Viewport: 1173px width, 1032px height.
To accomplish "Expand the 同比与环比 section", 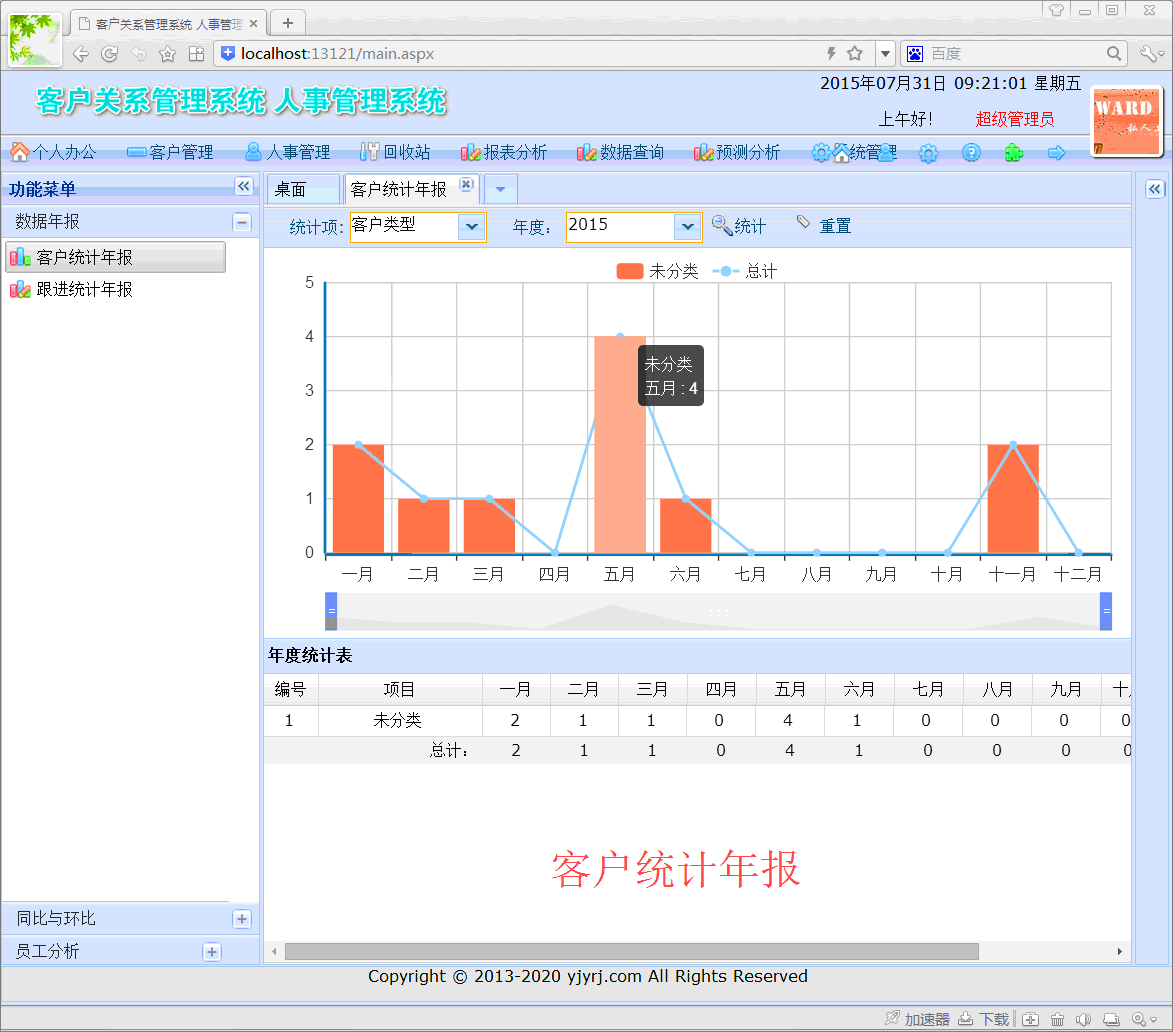I will [241, 919].
